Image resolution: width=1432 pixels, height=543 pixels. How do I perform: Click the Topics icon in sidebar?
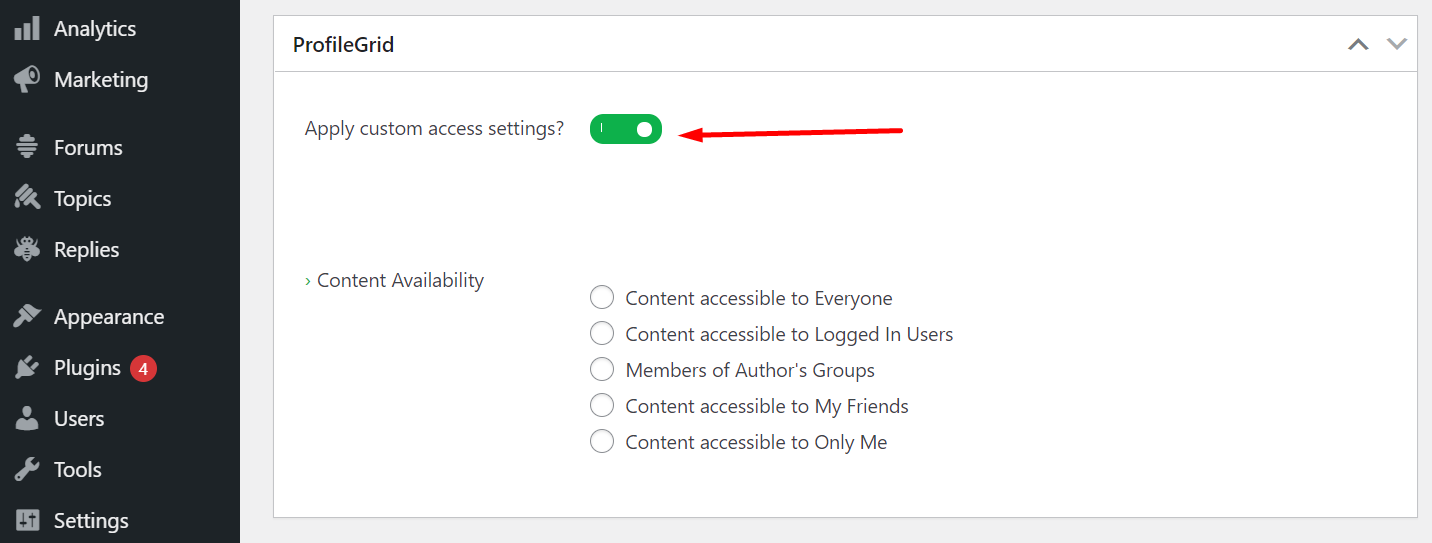[27, 198]
